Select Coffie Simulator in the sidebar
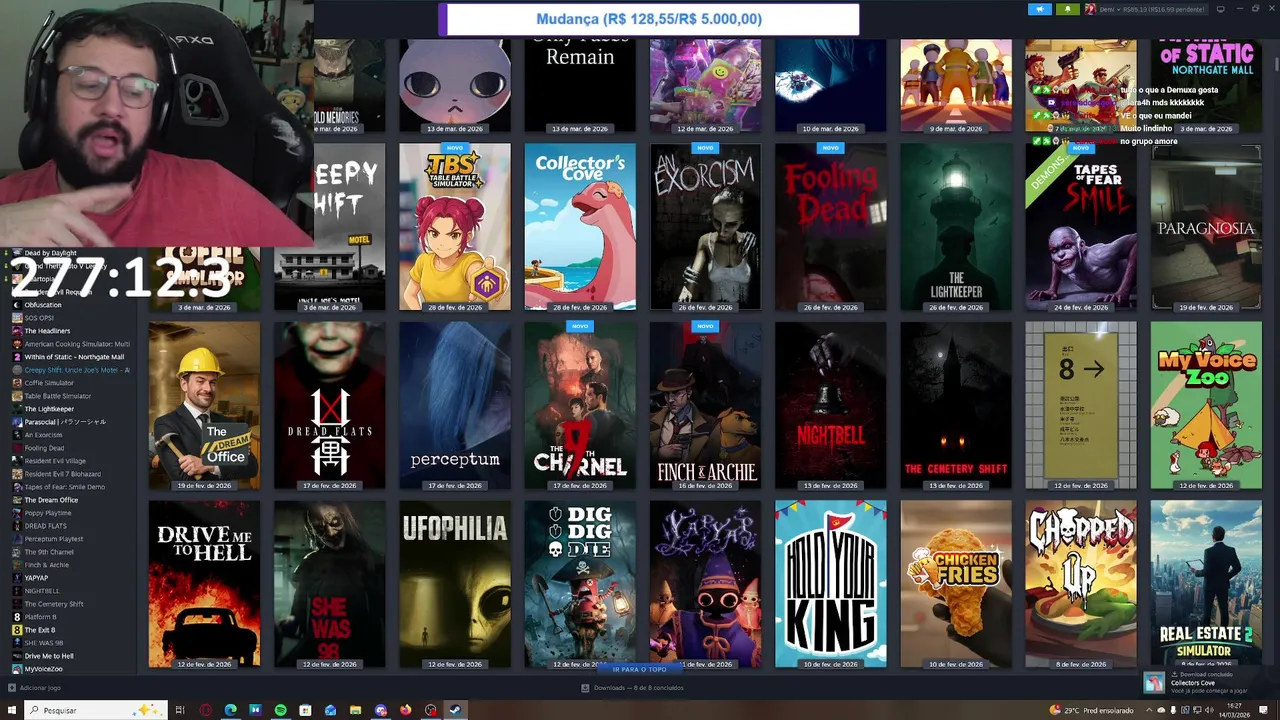The image size is (1280, 720). [49, 383]
